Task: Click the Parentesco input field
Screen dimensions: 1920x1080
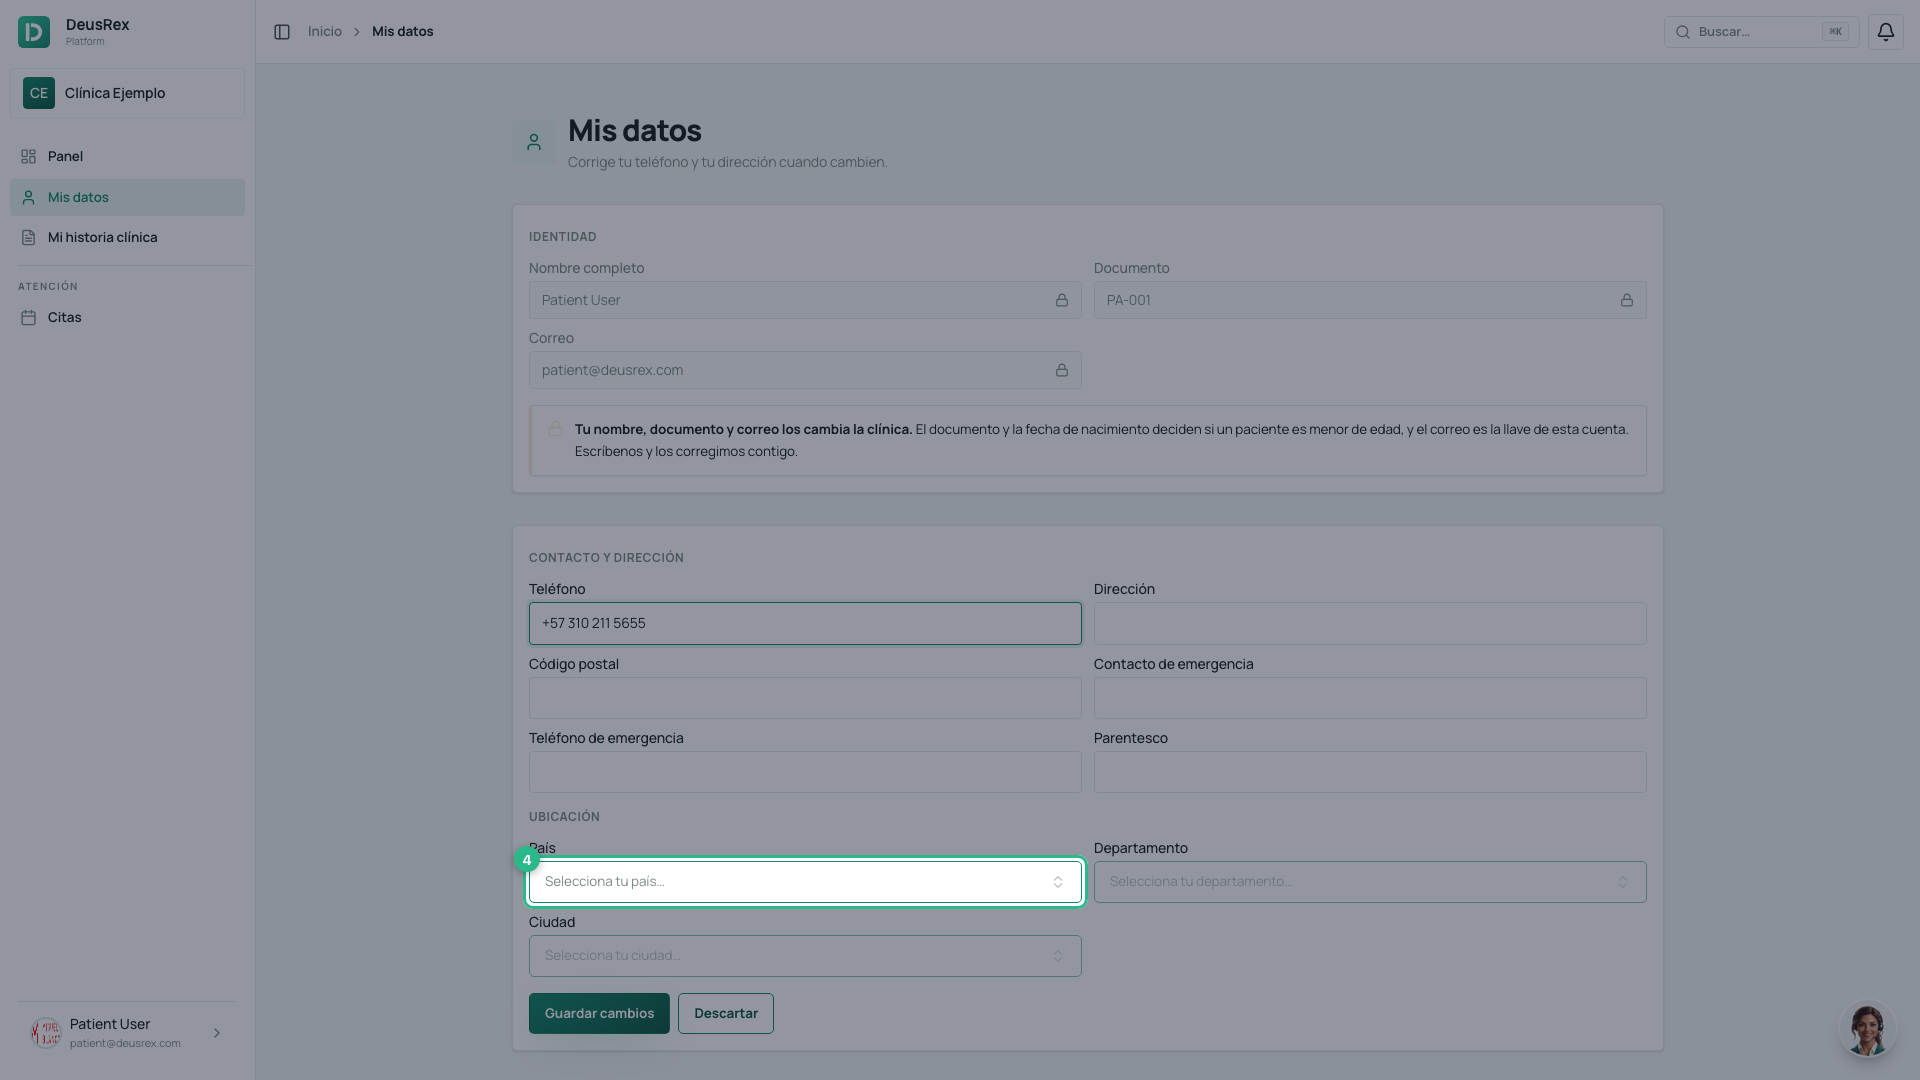Action: 1370,772
